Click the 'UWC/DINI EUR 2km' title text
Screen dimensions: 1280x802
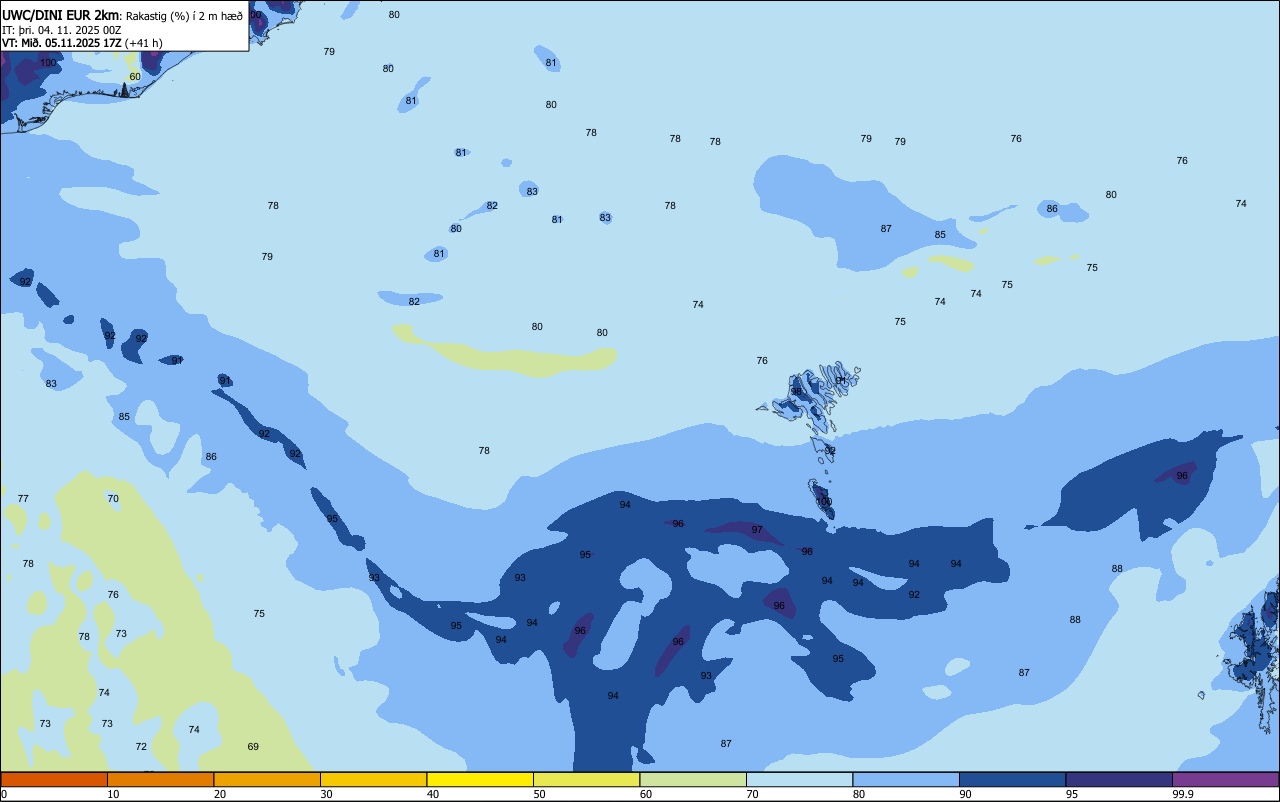61,15
